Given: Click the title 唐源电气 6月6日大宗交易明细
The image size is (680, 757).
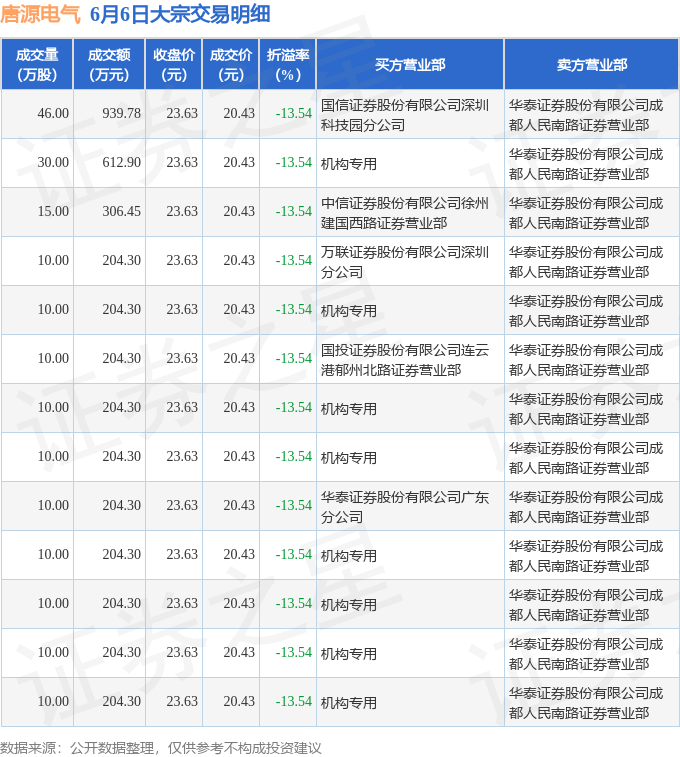Looking at the screenshot, I should [x=135, y=14].
